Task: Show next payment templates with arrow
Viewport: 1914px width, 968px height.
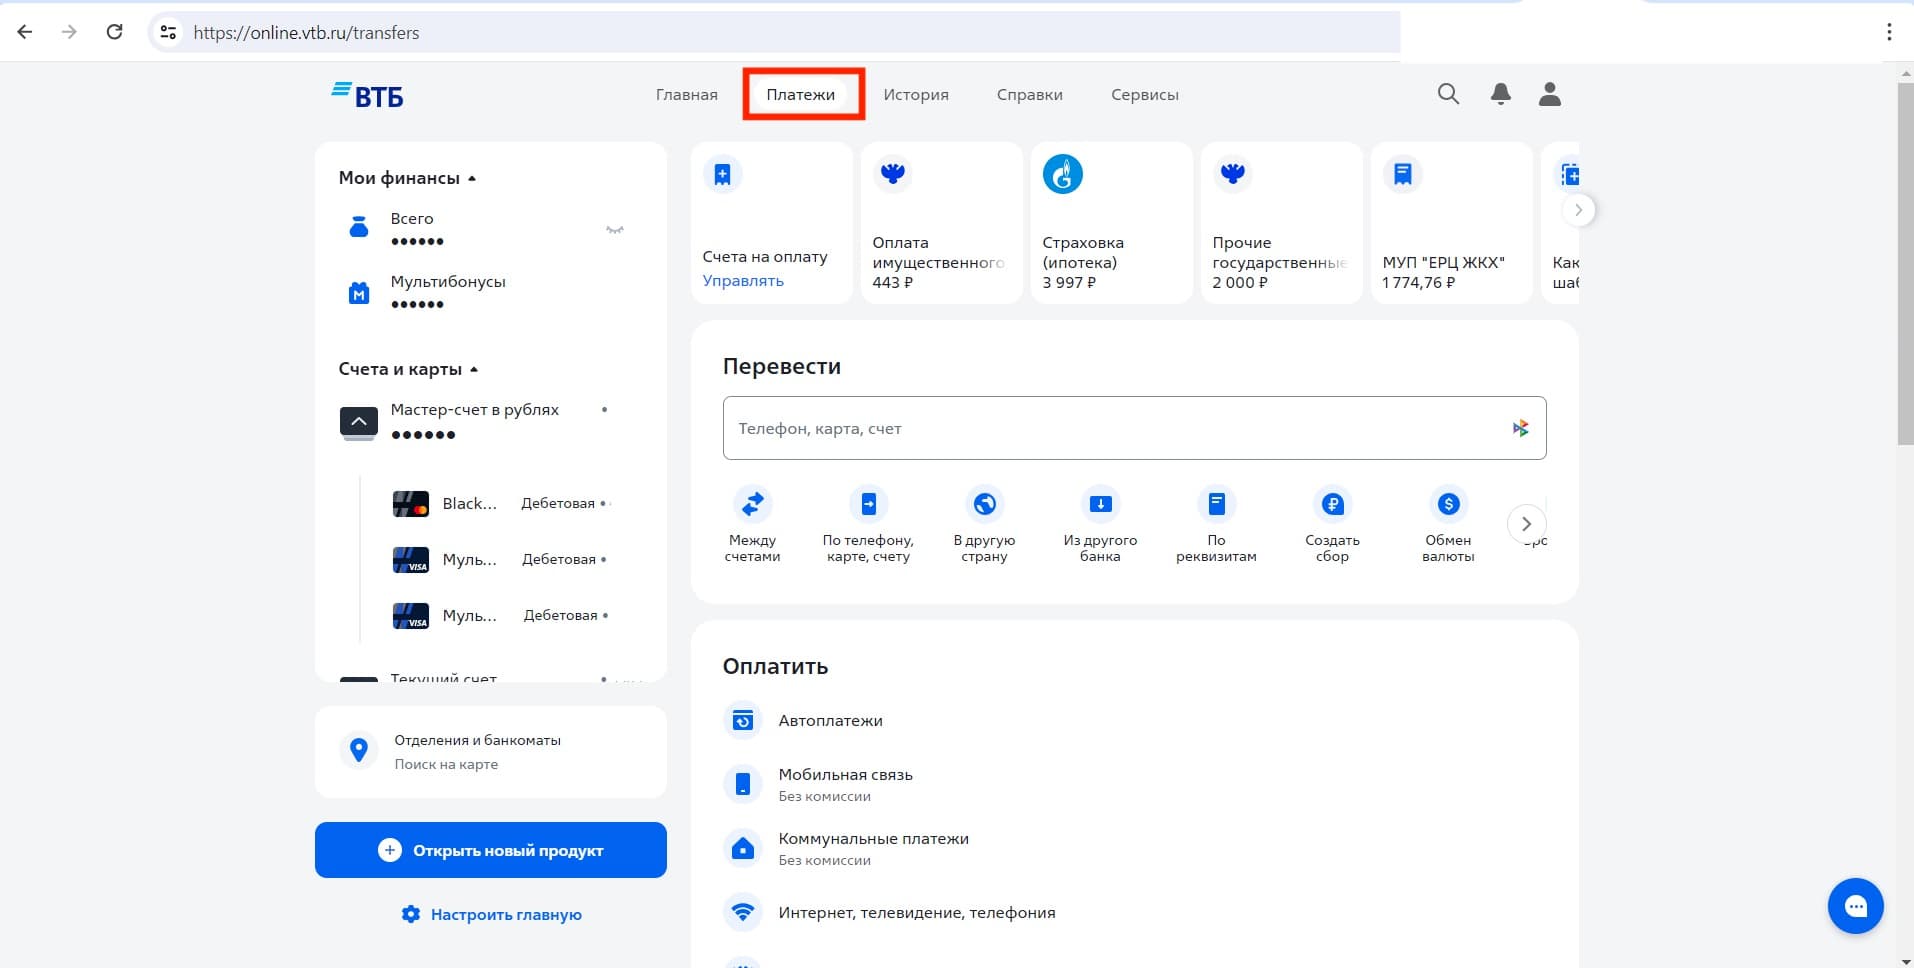Action: coord(1578,210)
